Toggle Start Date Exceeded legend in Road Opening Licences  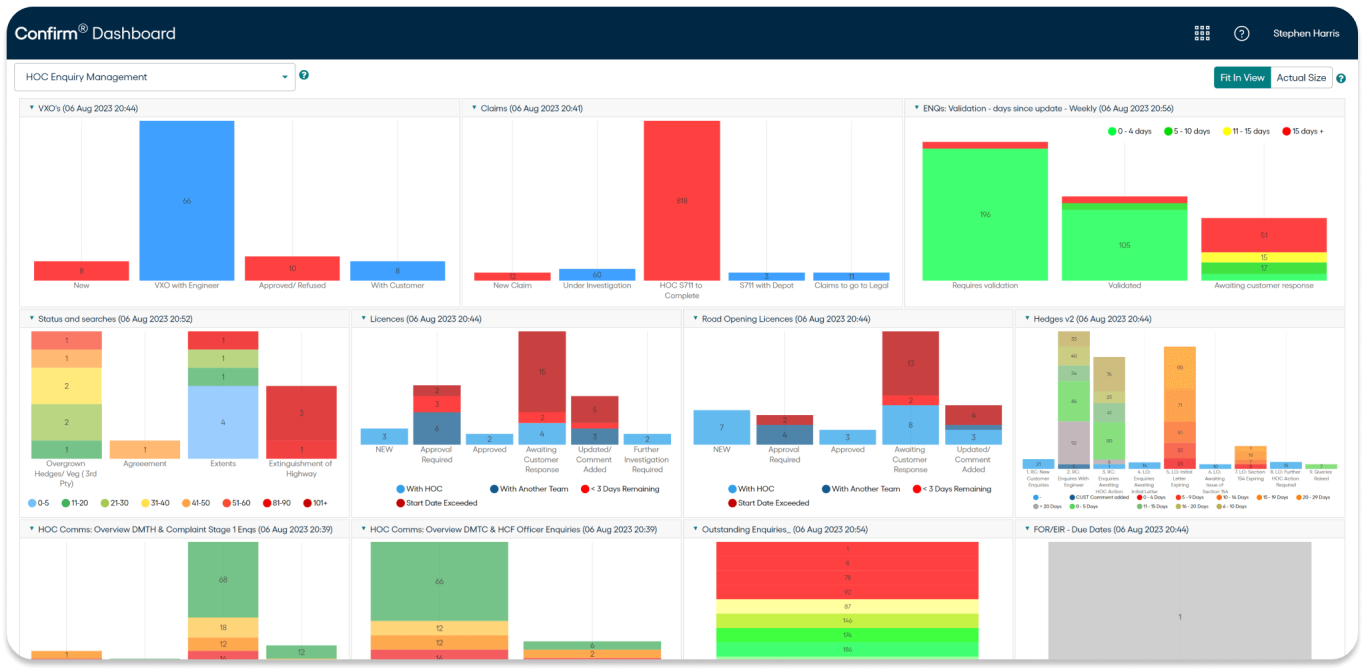click(x=733, y=503)
